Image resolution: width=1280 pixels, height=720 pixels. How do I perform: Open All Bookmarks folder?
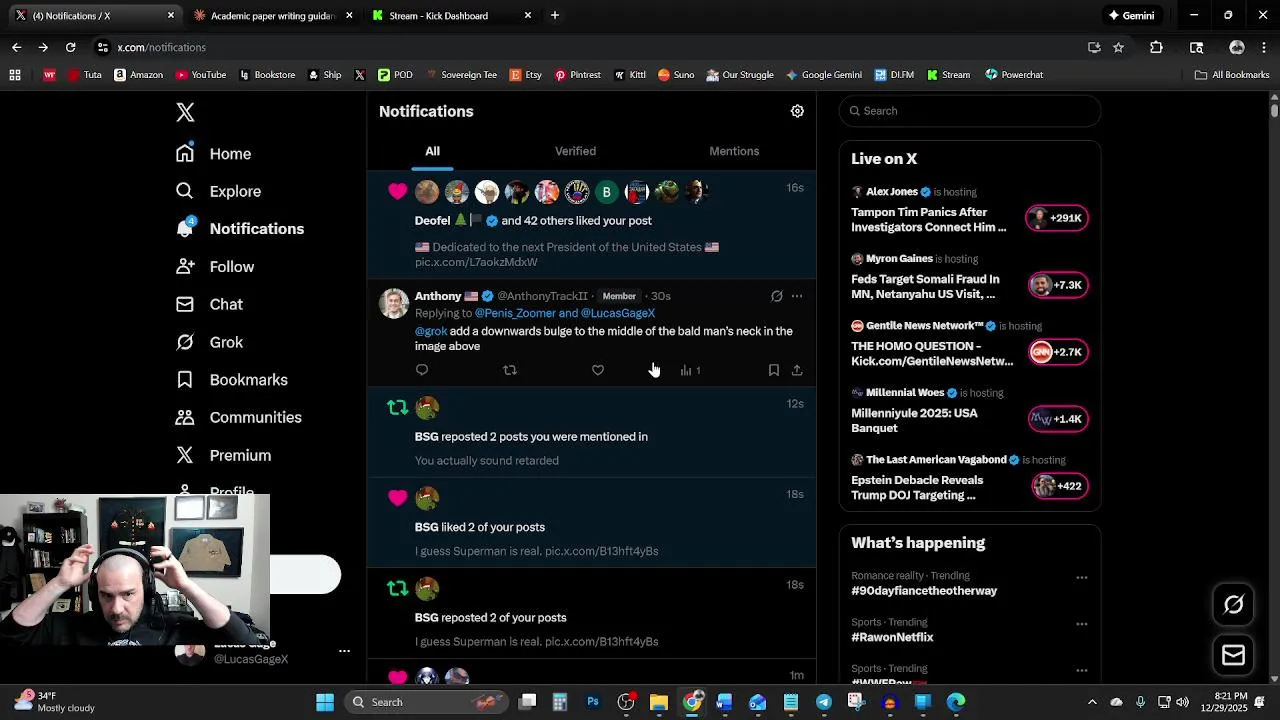pyautogui.click(x=1232, y=75)
